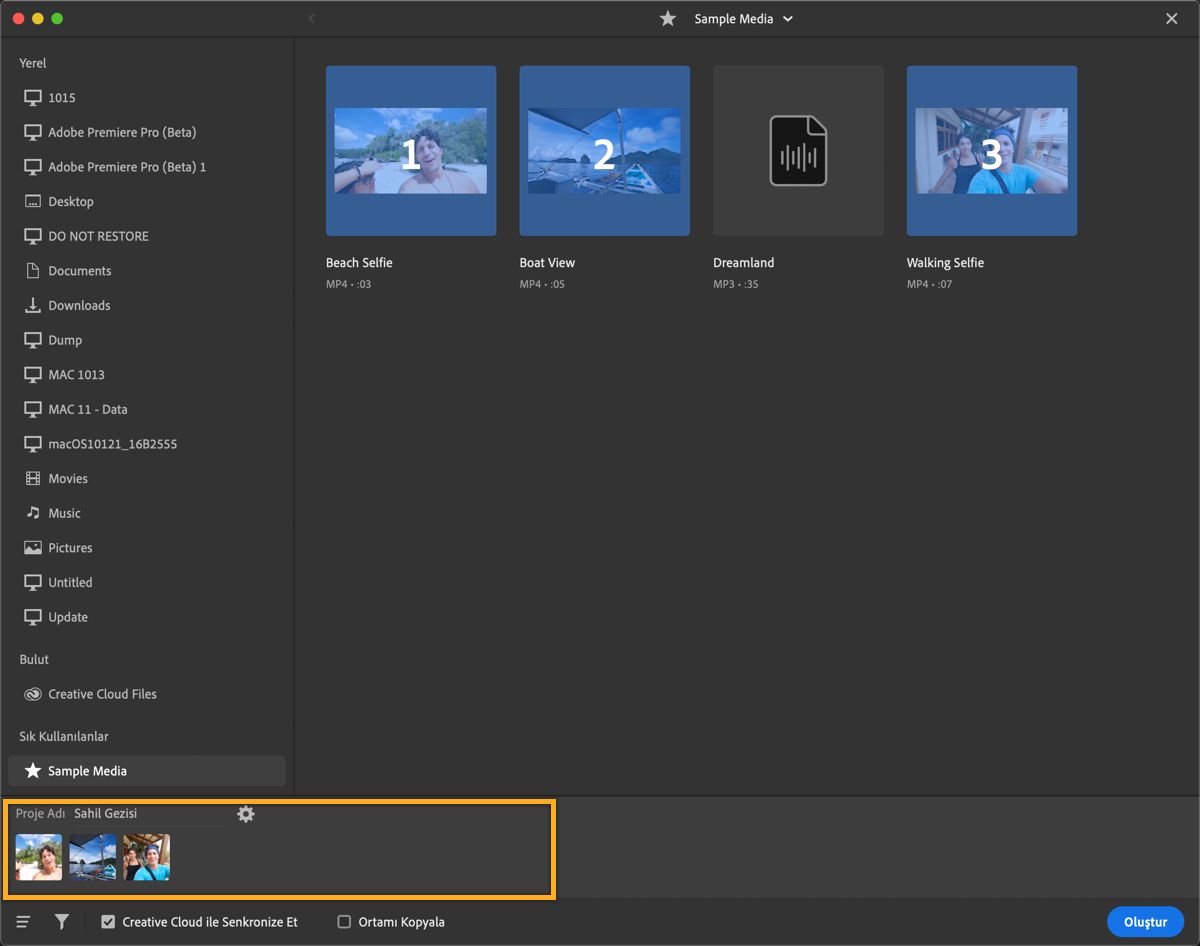Click the Sık Kullanılanlar section heading
This screenshot has width=1200, height=946.
[64, 736]
